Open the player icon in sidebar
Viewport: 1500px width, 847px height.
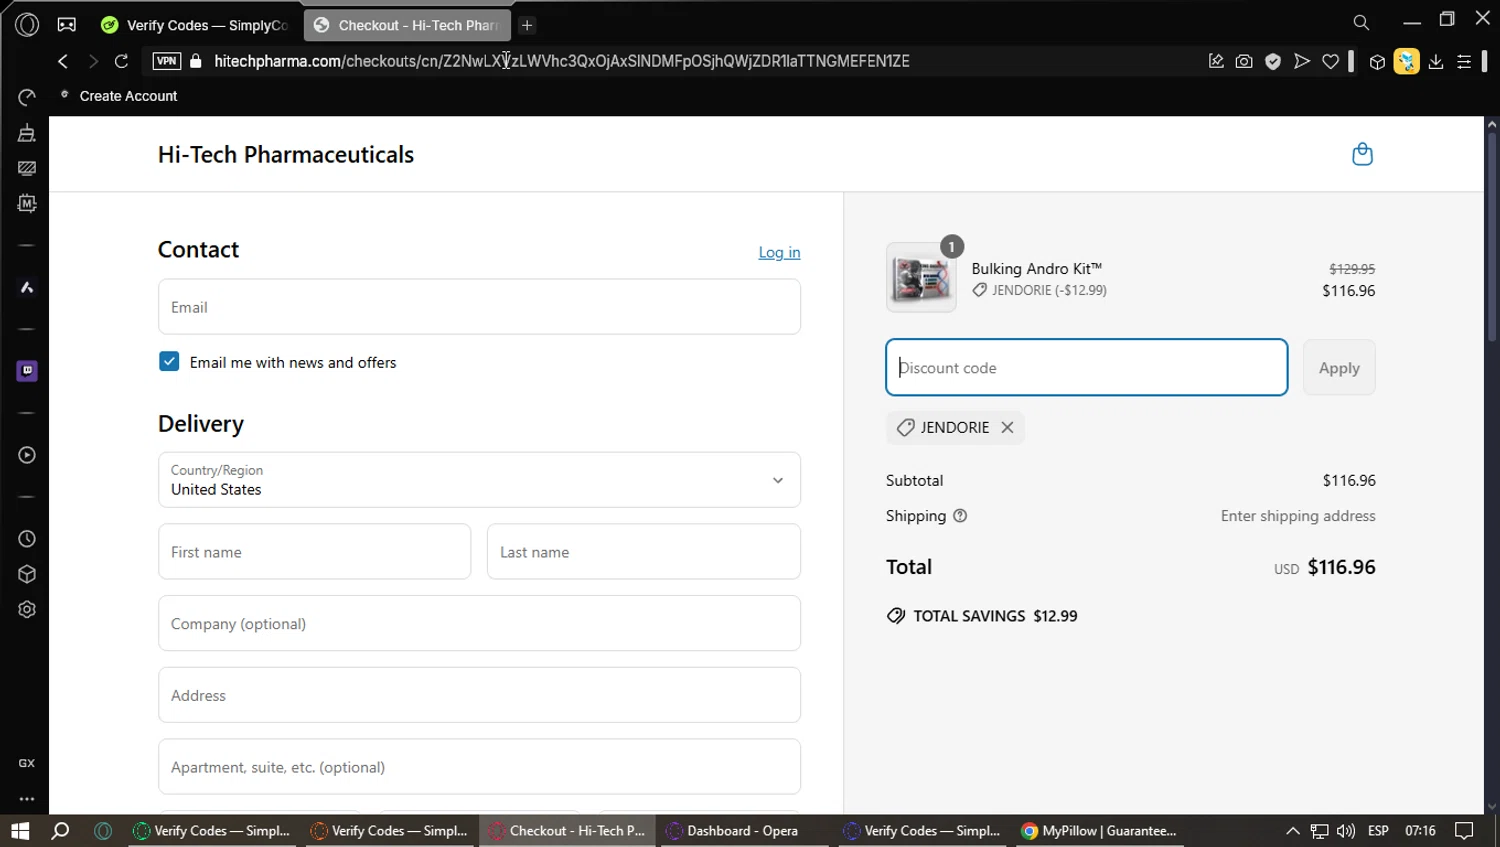(27, 455)
